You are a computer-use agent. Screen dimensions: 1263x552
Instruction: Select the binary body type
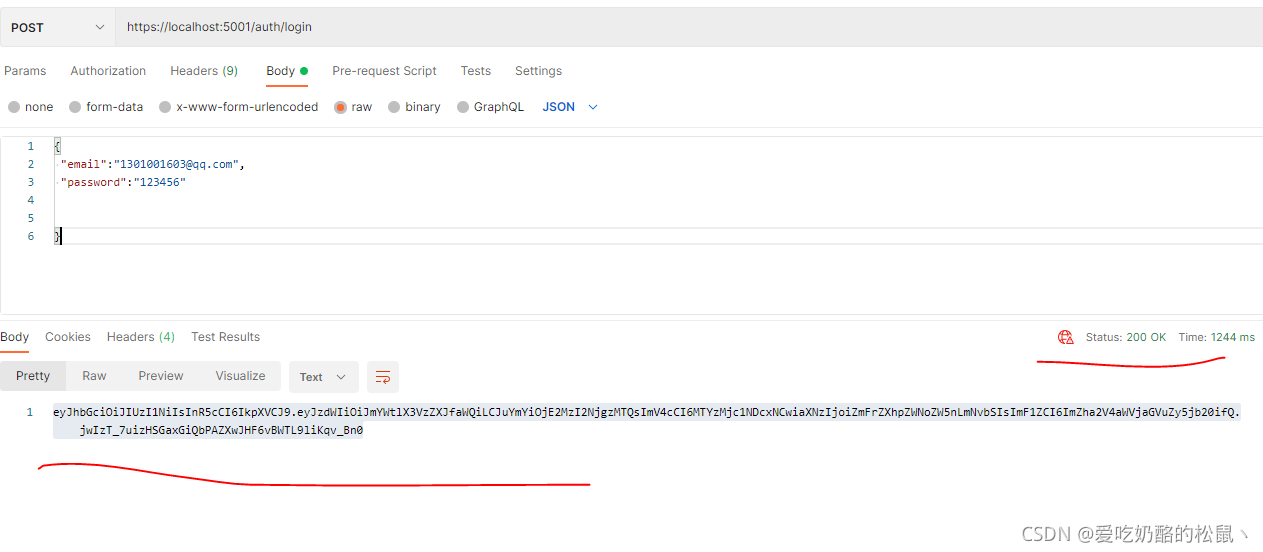point(414,107)
